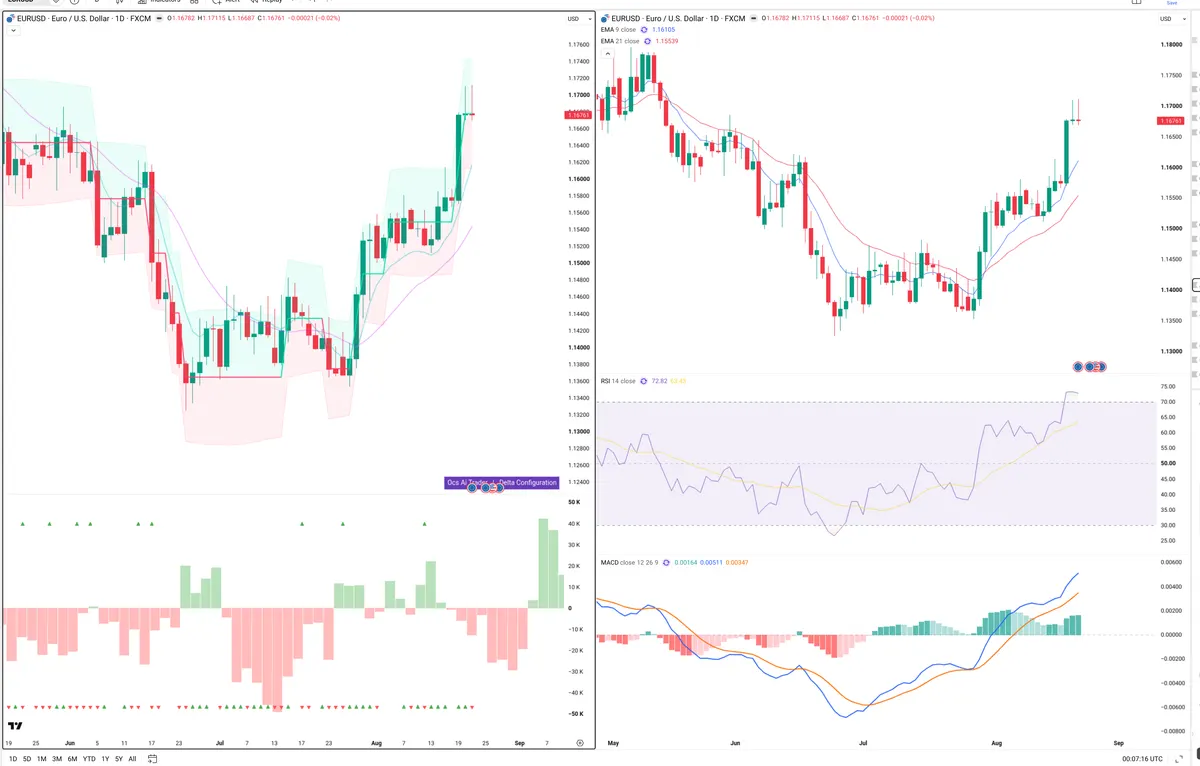Select the 5Y time range

point(119,759)
